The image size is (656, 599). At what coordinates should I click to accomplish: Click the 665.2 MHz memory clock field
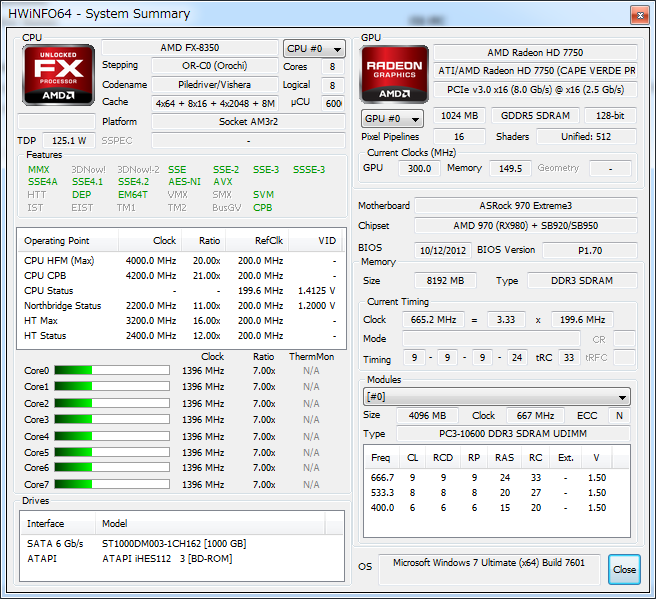(433, 320)
